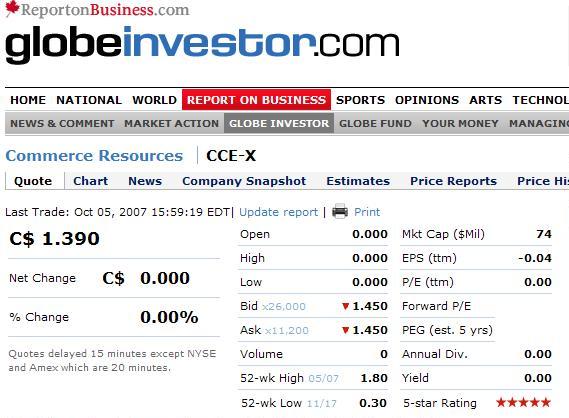Switch to the Chart tab

click(x=90, y=181)
